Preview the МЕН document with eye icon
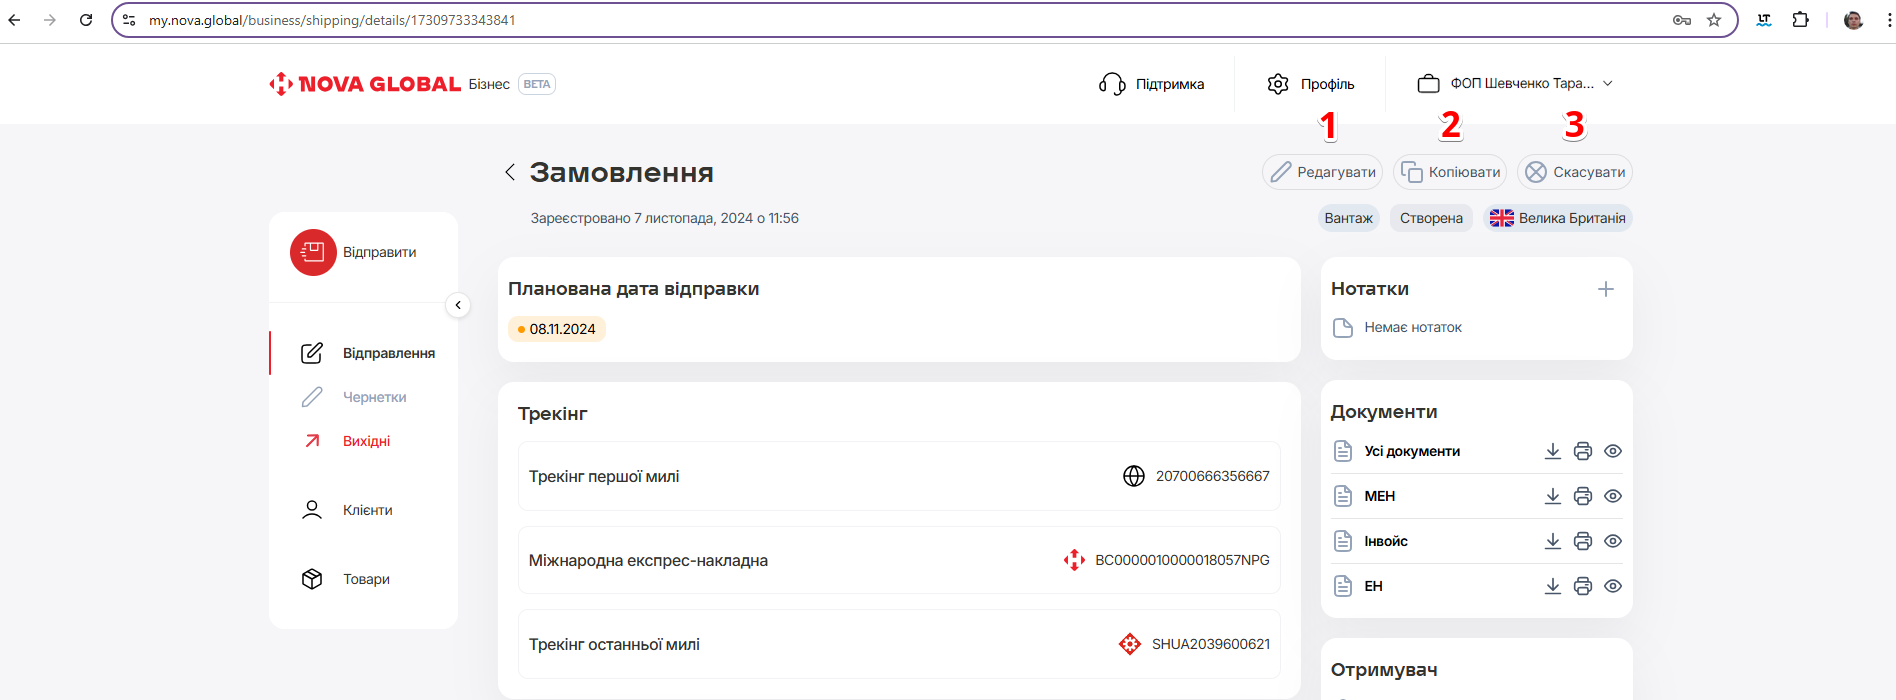The width and height of the screenshot is (1896, 700). point(1612,496)
